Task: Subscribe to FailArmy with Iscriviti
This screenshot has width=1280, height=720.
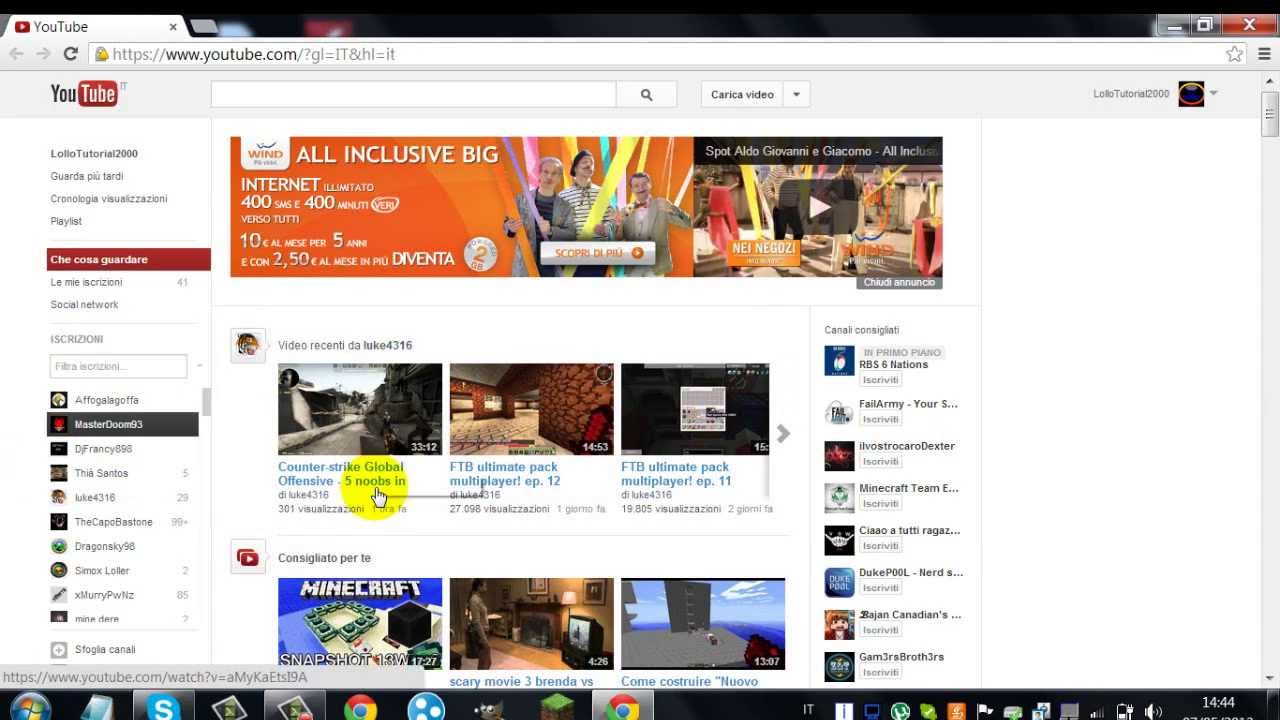Action: (881, 419)
